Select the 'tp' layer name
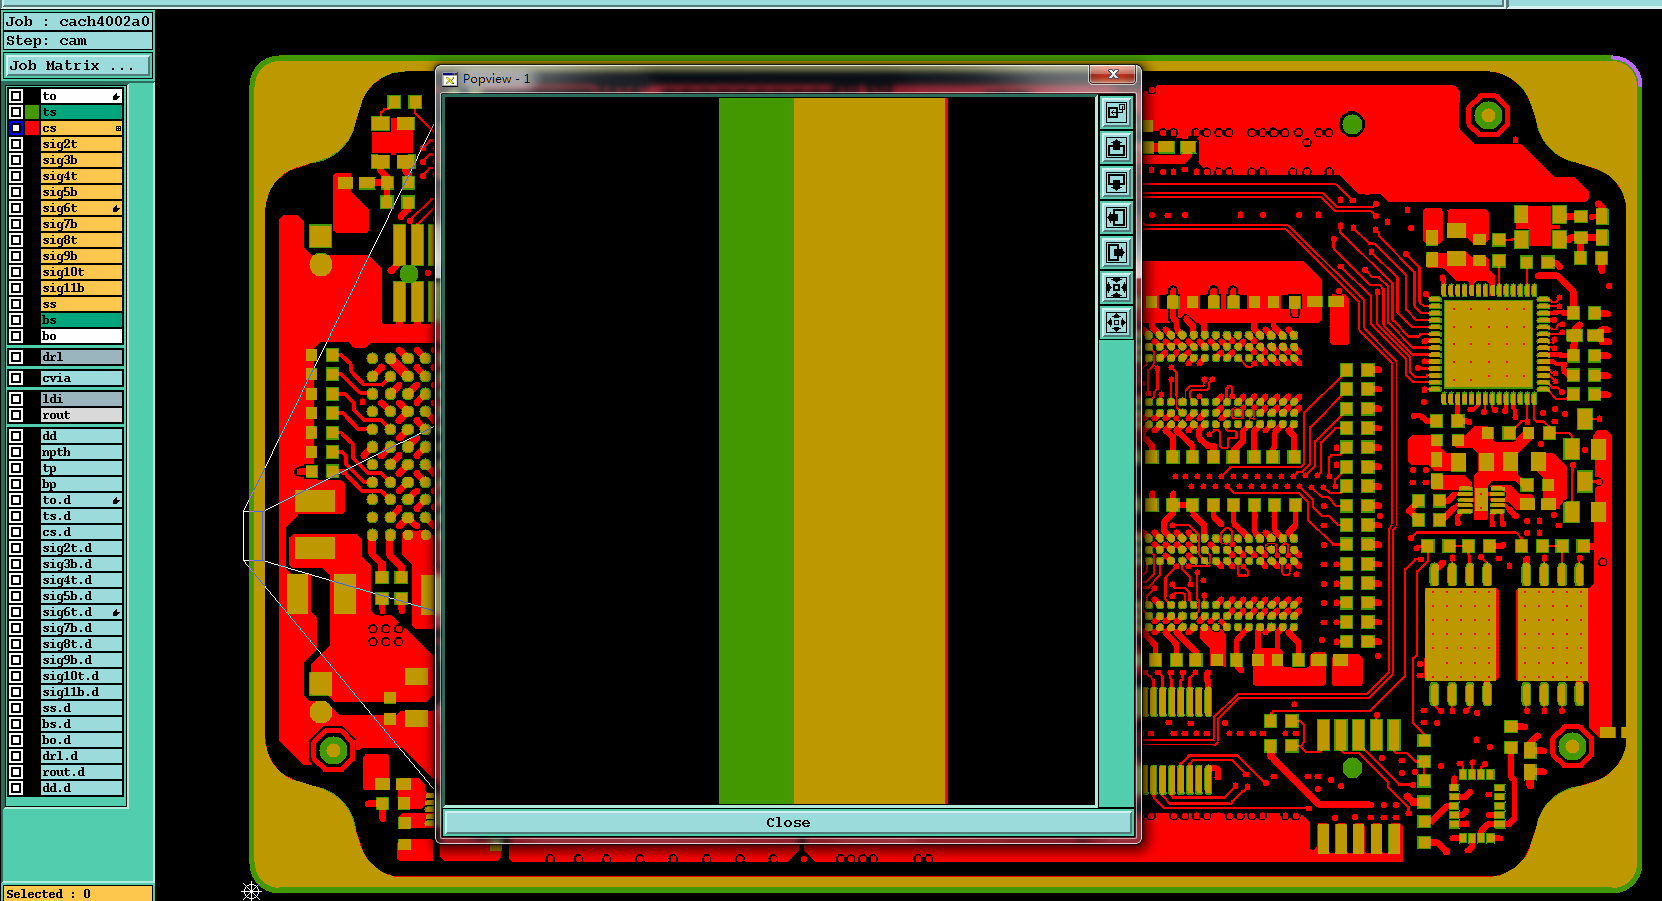This screenshot has width=1662, height=901. [81, 468]
